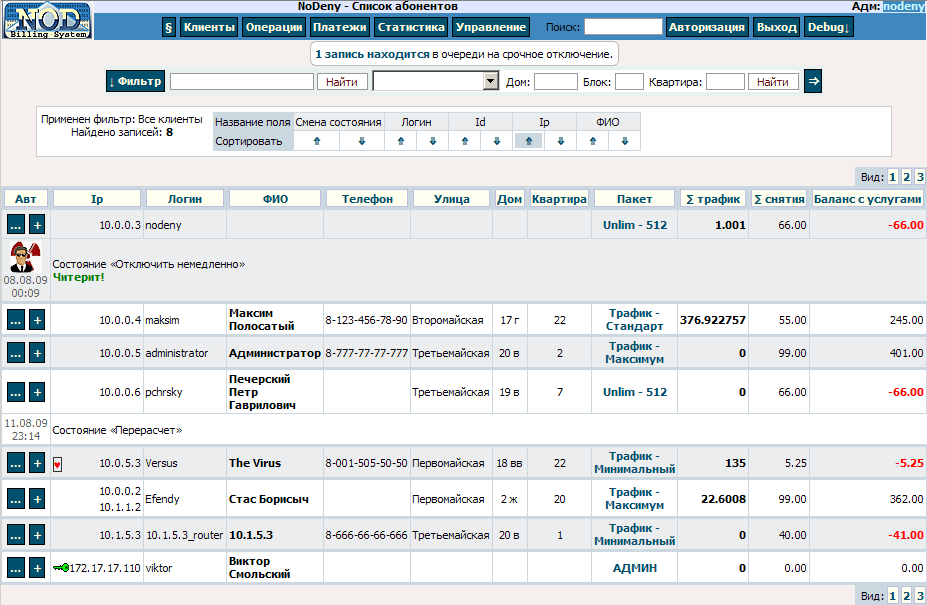Click the Баланс с услугами column header

point(867,199)
